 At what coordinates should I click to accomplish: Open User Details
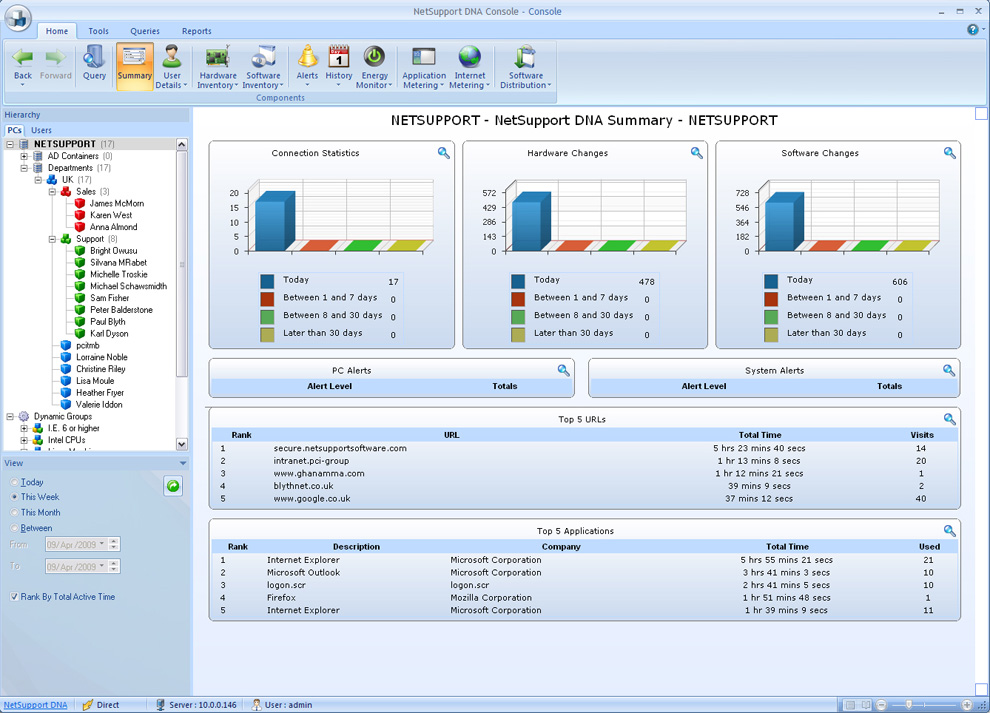pos(172,66)
